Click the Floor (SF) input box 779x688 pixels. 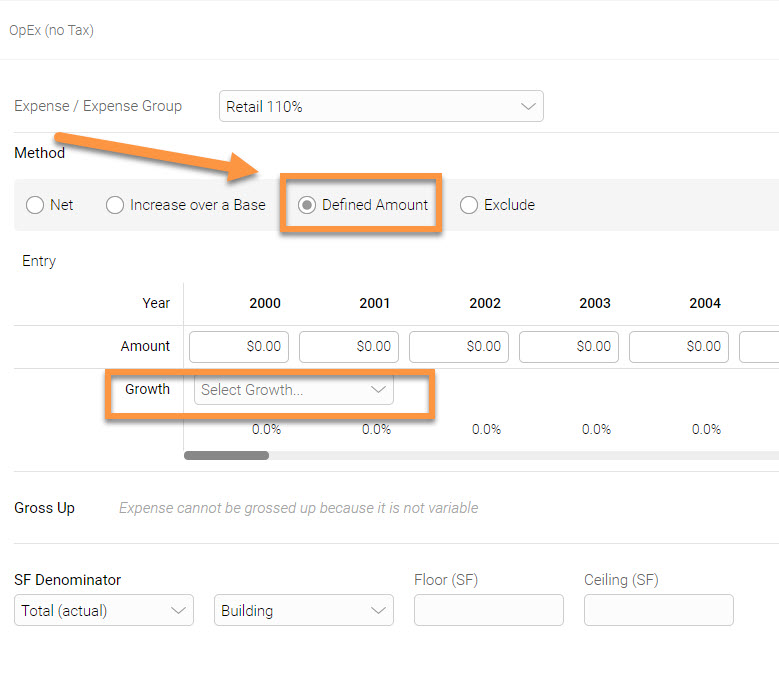click(488, 610)
